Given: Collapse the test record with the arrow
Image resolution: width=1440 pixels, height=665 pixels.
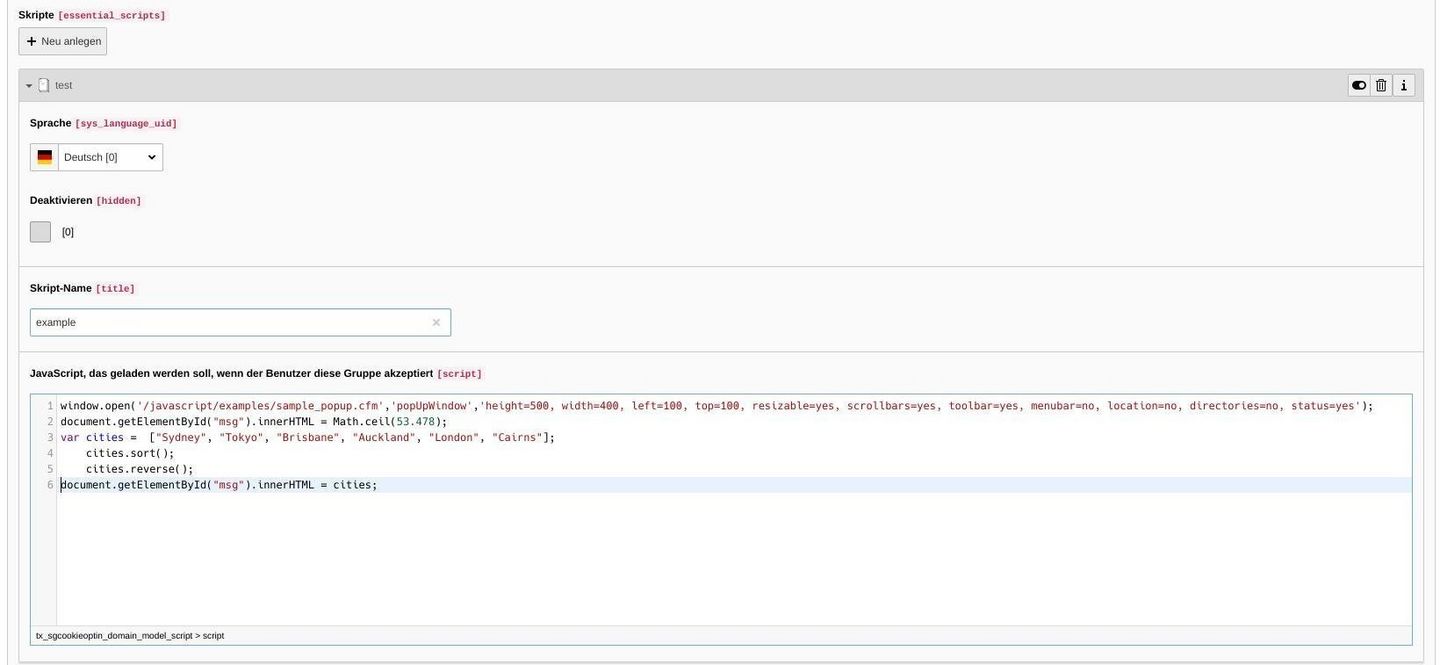Looking at the screenshot, I should (x=29, y=86).
